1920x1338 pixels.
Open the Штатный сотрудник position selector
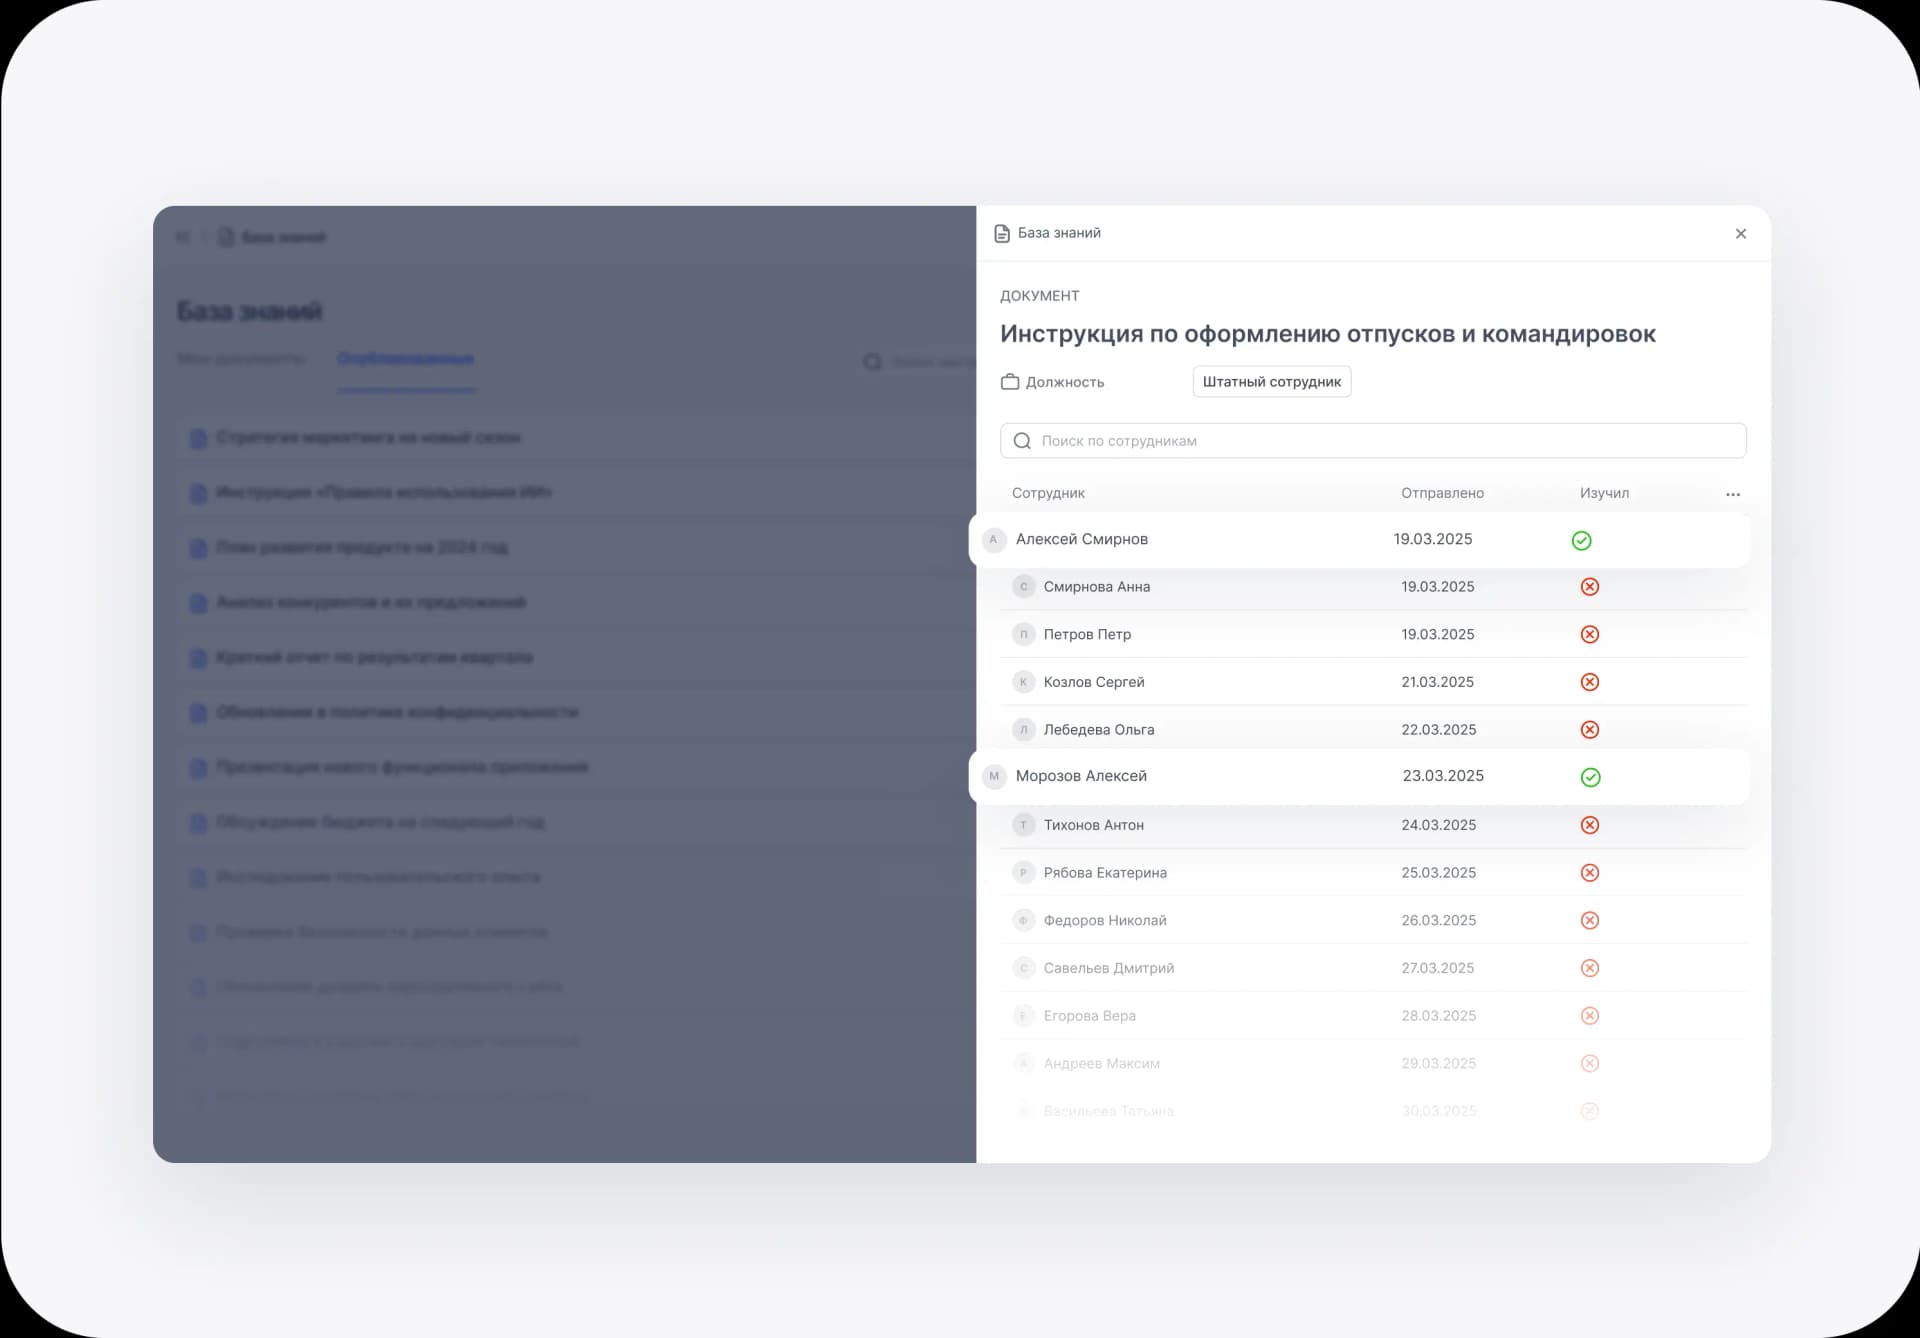(x=1271, y=382)
